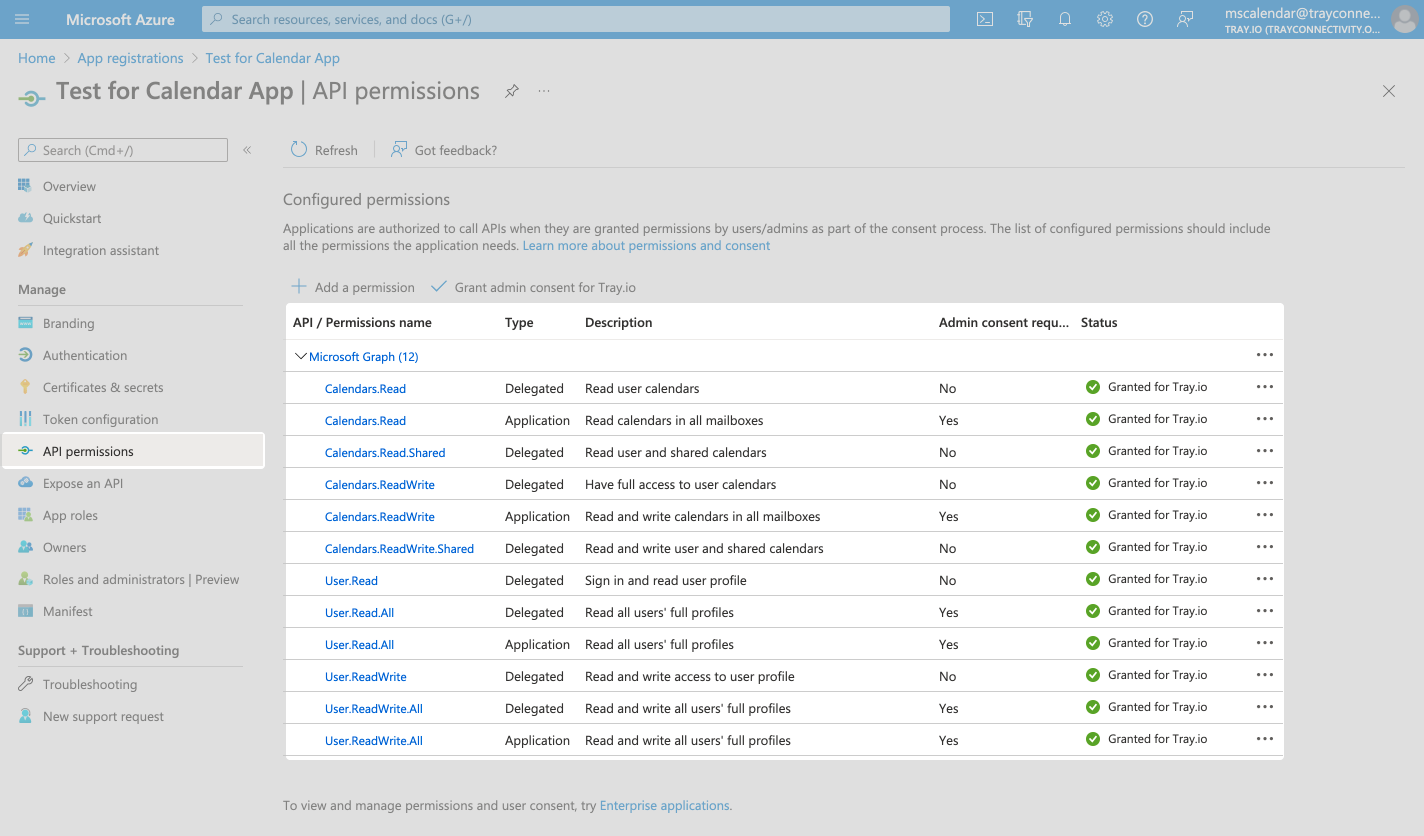Click the green granted status icon for User.Read
Screen dimensions: 1424x836
(x=1092, y=578)
